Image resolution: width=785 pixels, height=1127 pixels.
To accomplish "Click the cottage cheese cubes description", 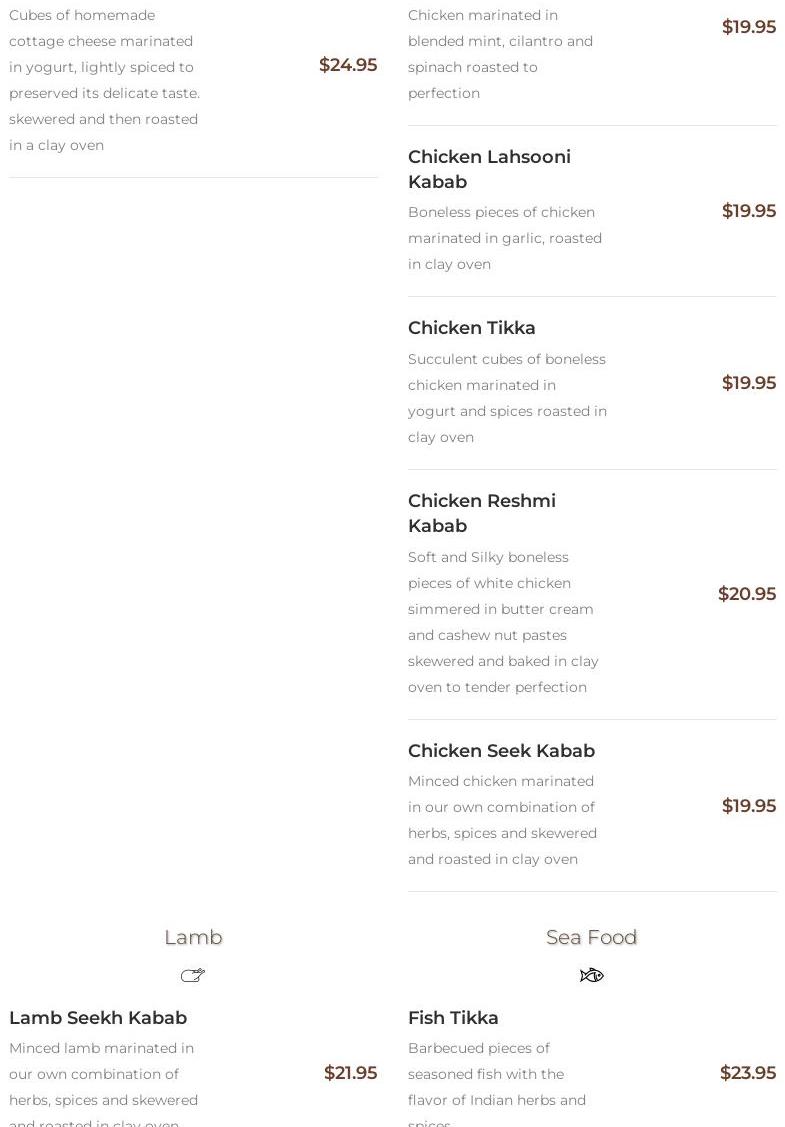I will [104, 80].
